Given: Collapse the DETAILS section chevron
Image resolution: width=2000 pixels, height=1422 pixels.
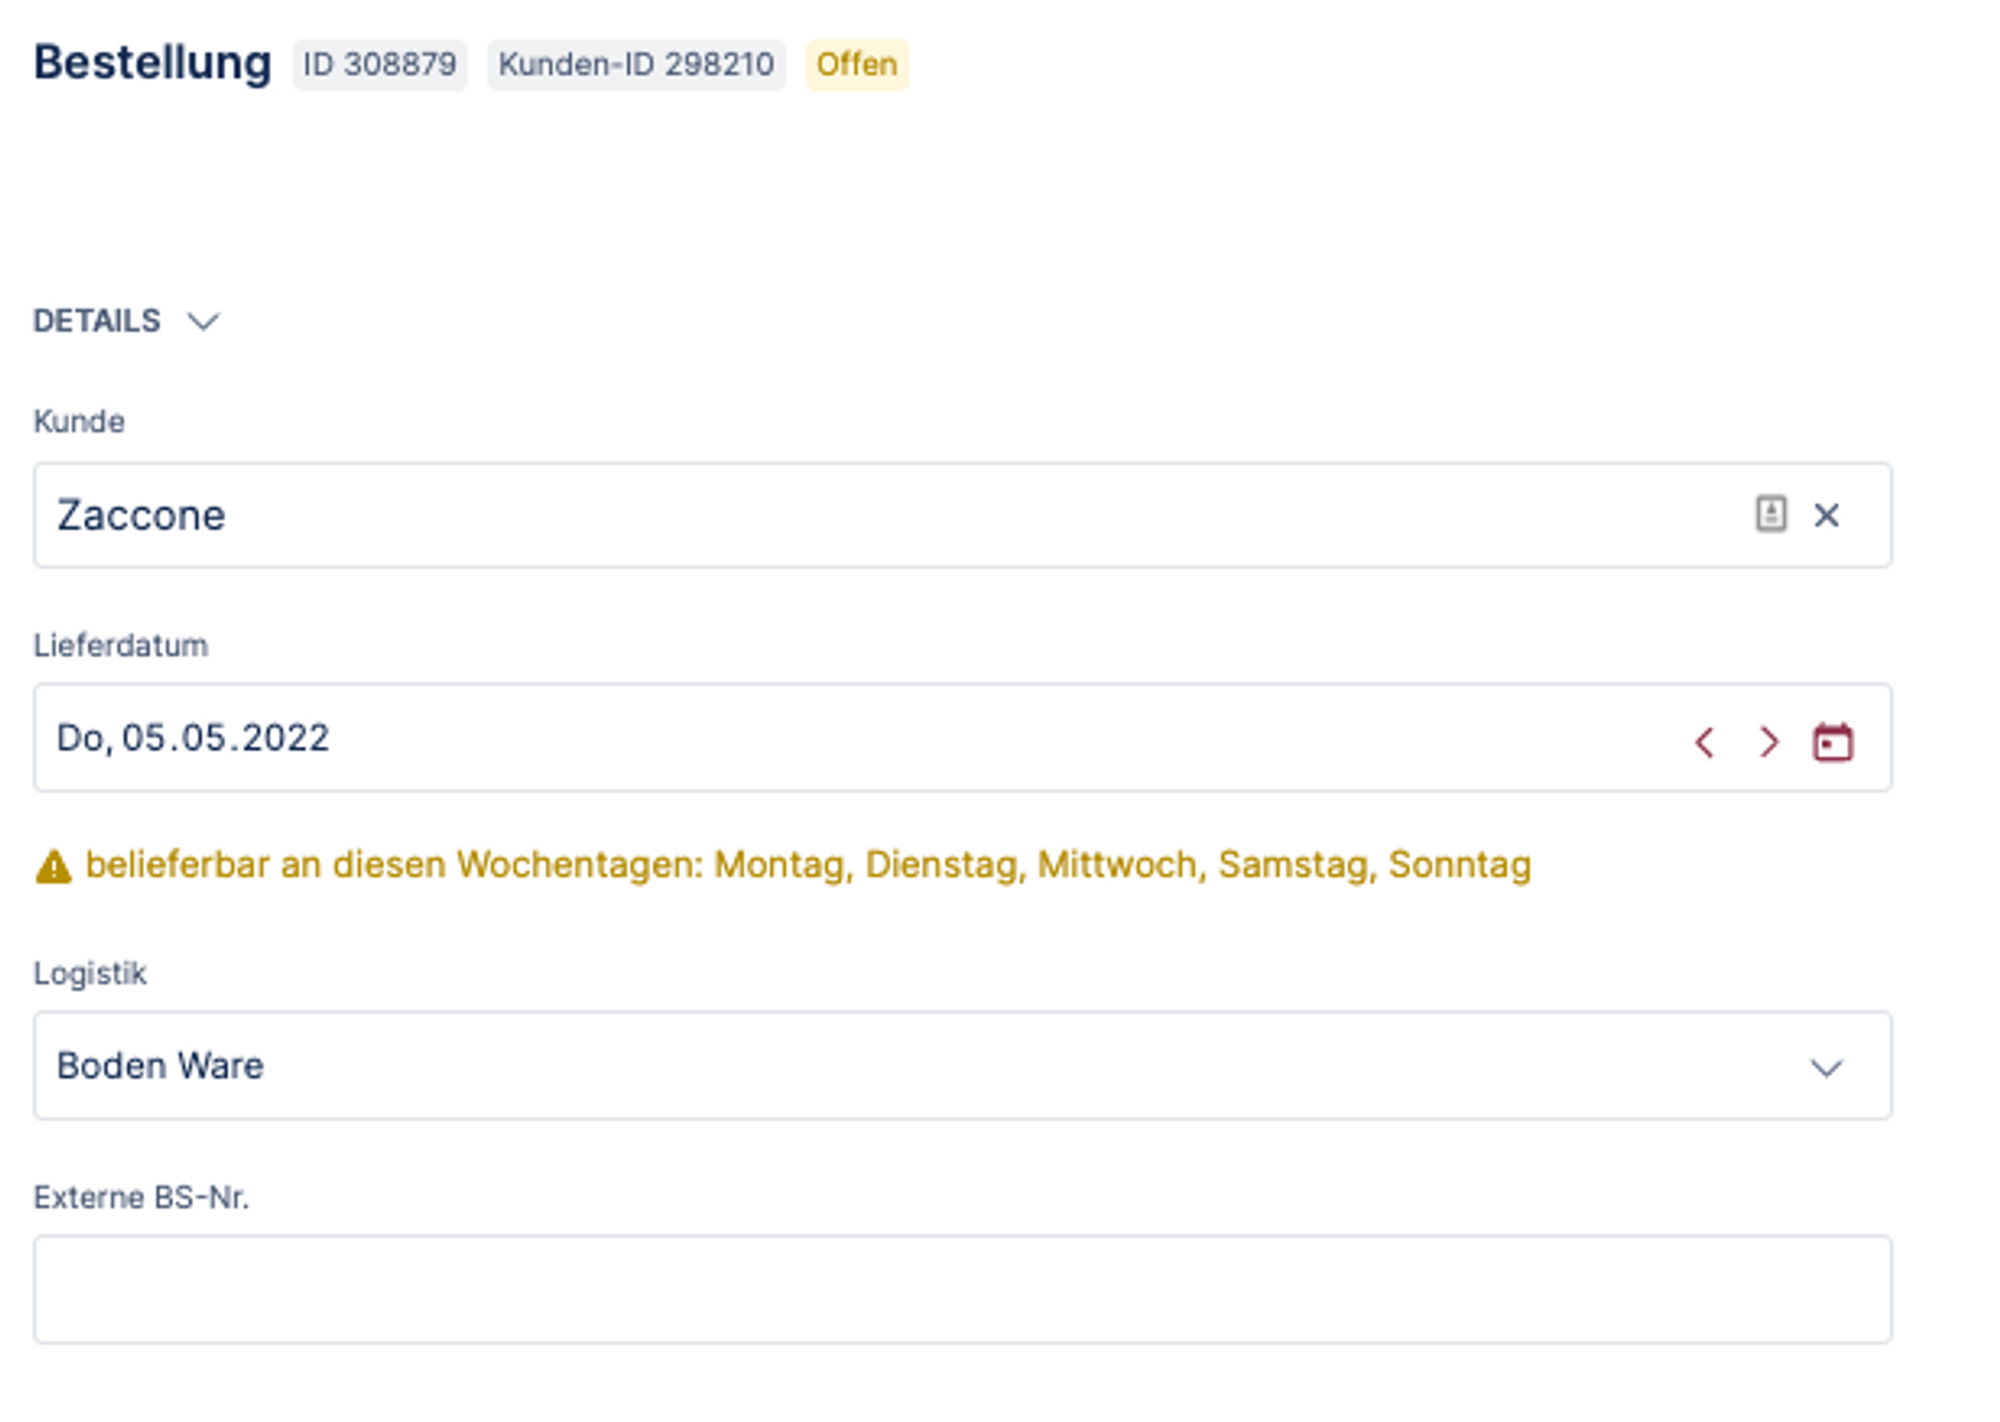Looking at the screenshot, I should [x=203, y=321].
